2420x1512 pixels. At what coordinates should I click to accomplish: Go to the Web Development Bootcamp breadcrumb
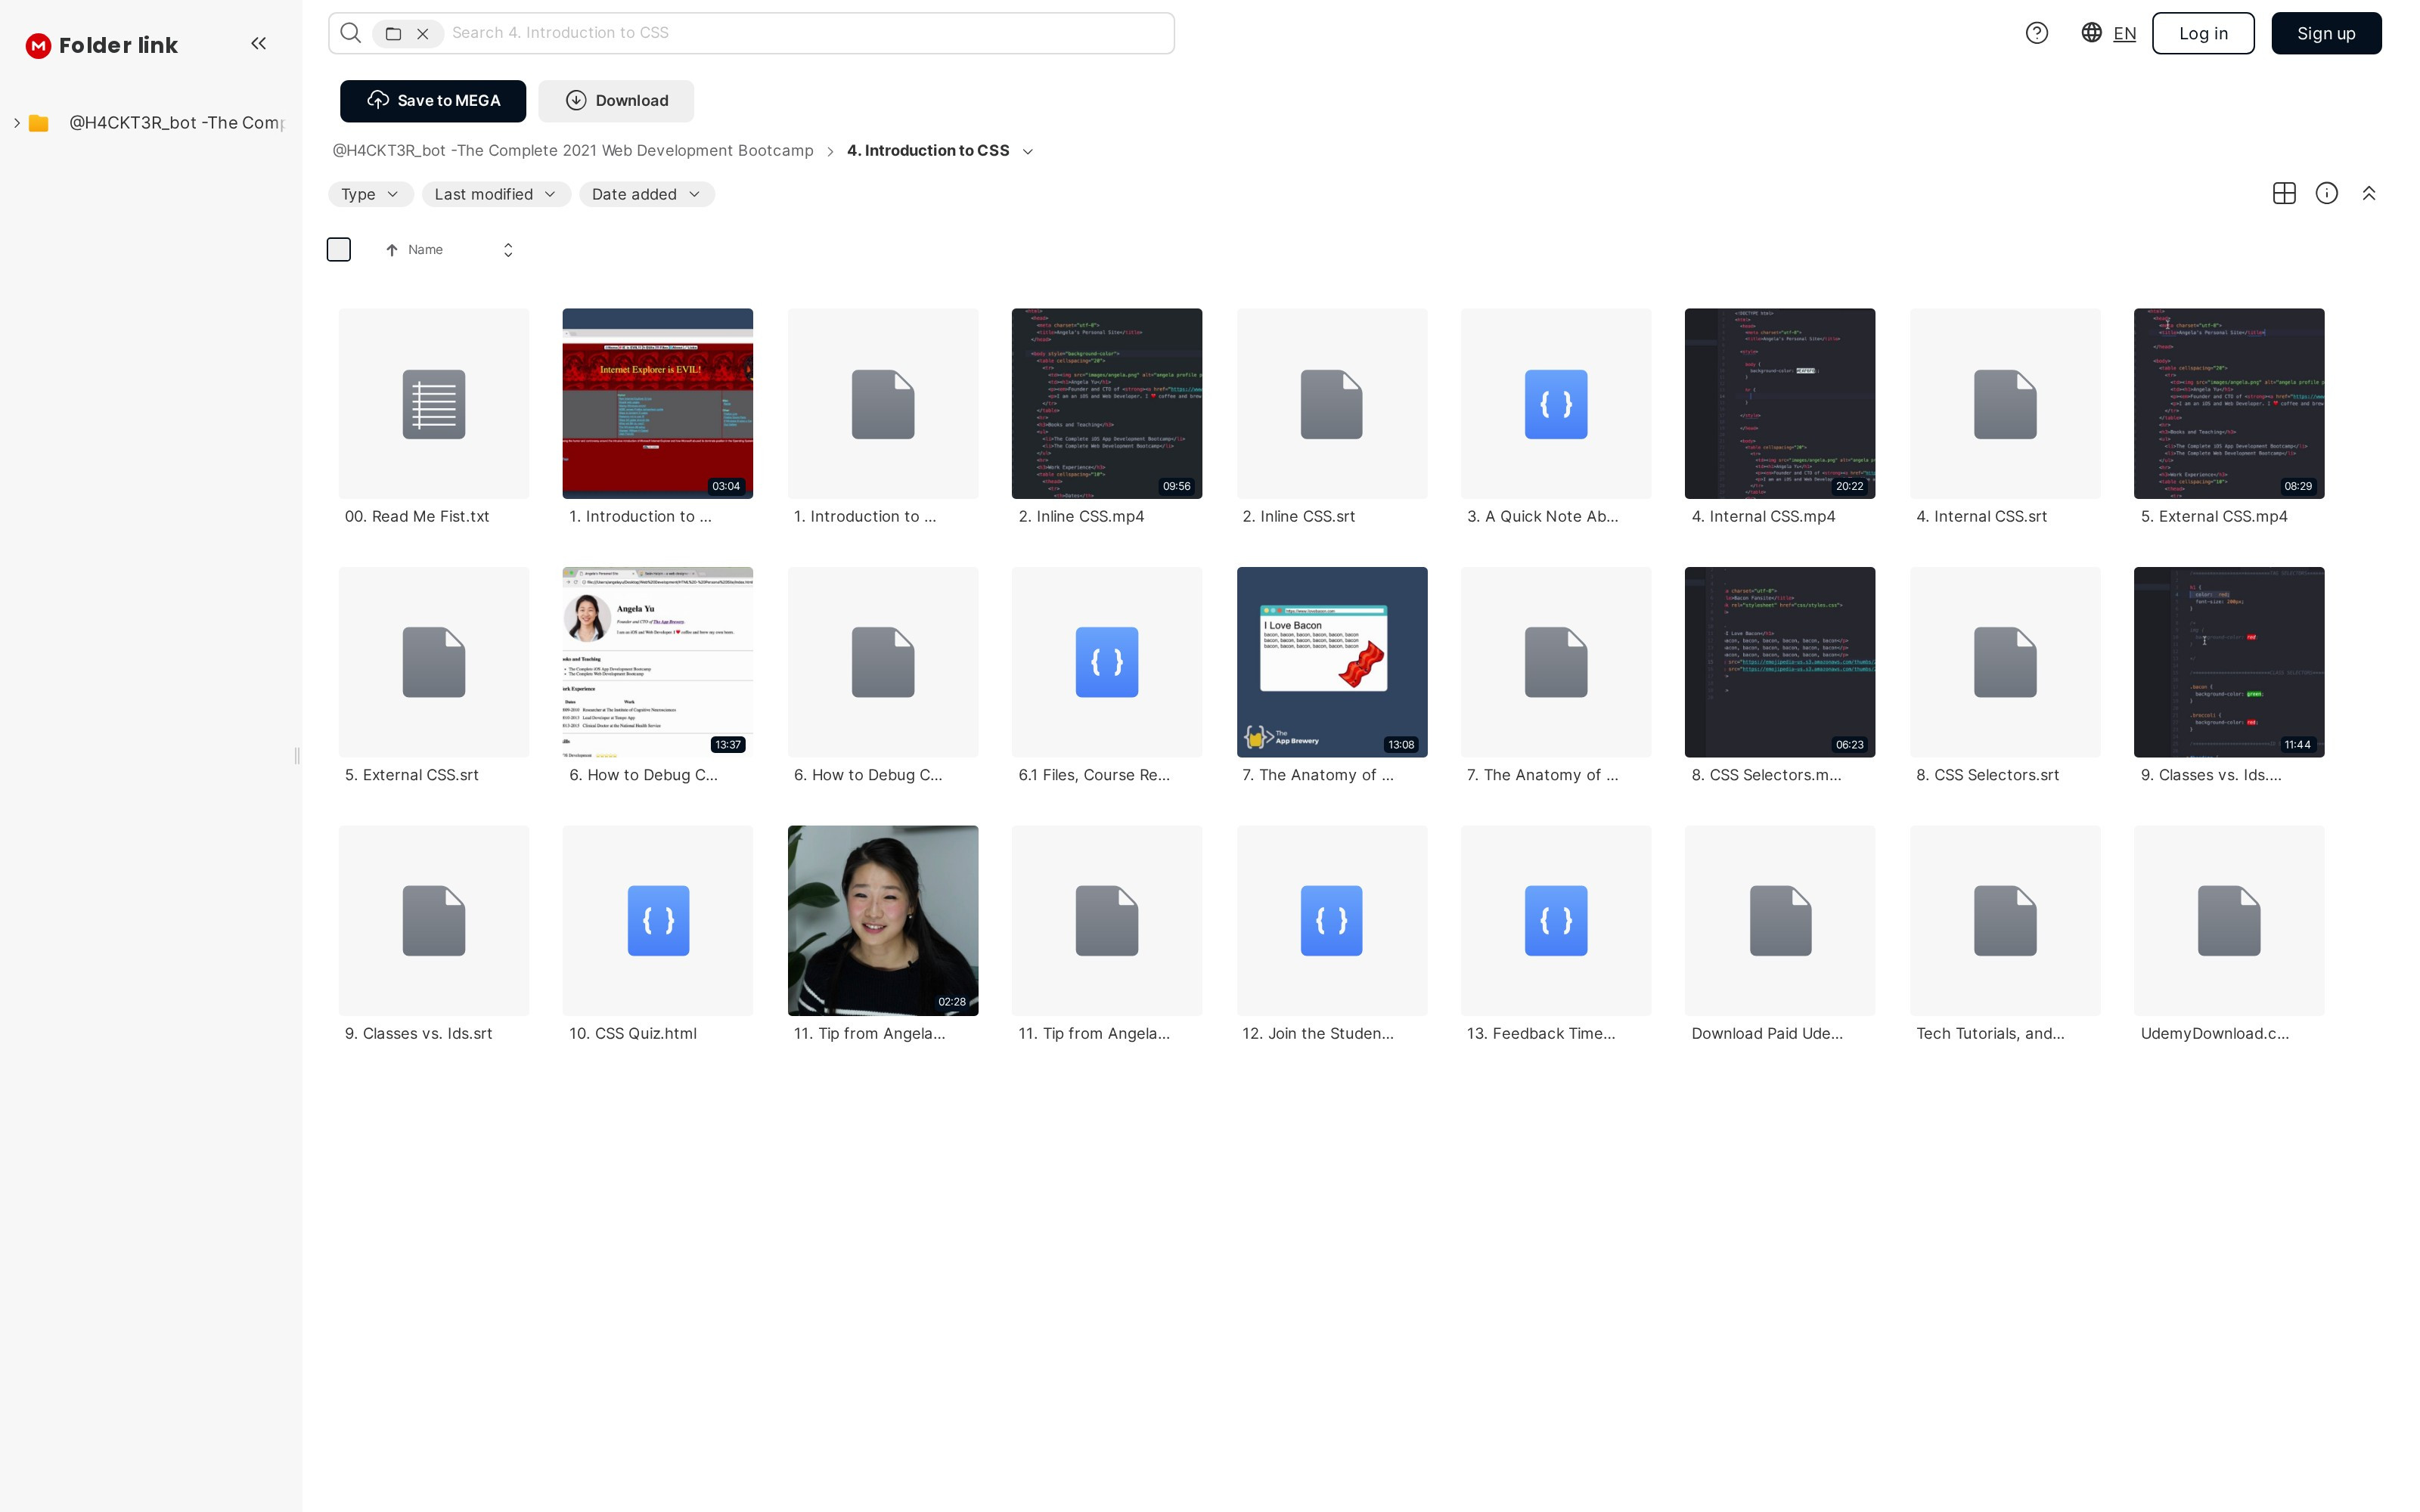point(572,151)
